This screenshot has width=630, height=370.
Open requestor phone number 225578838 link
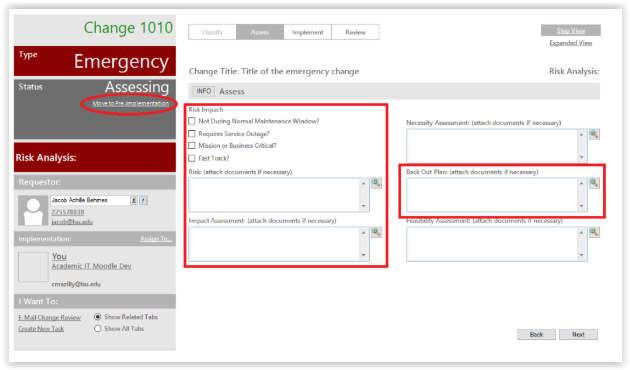pos(68,212)
